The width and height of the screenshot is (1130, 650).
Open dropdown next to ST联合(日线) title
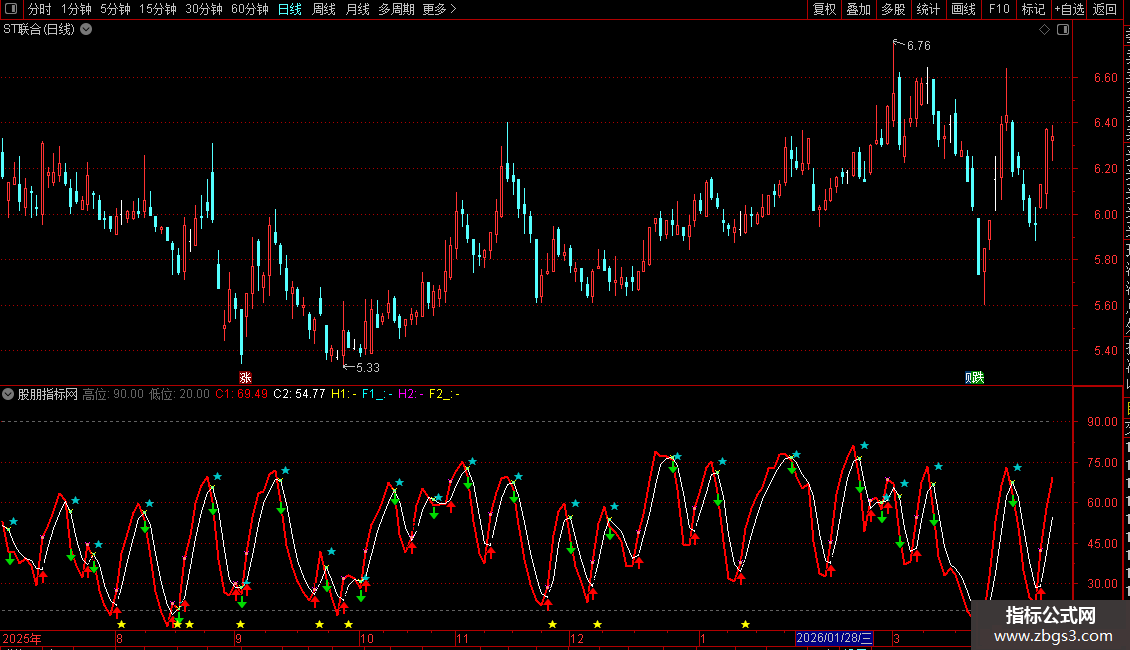click(86, 30)
